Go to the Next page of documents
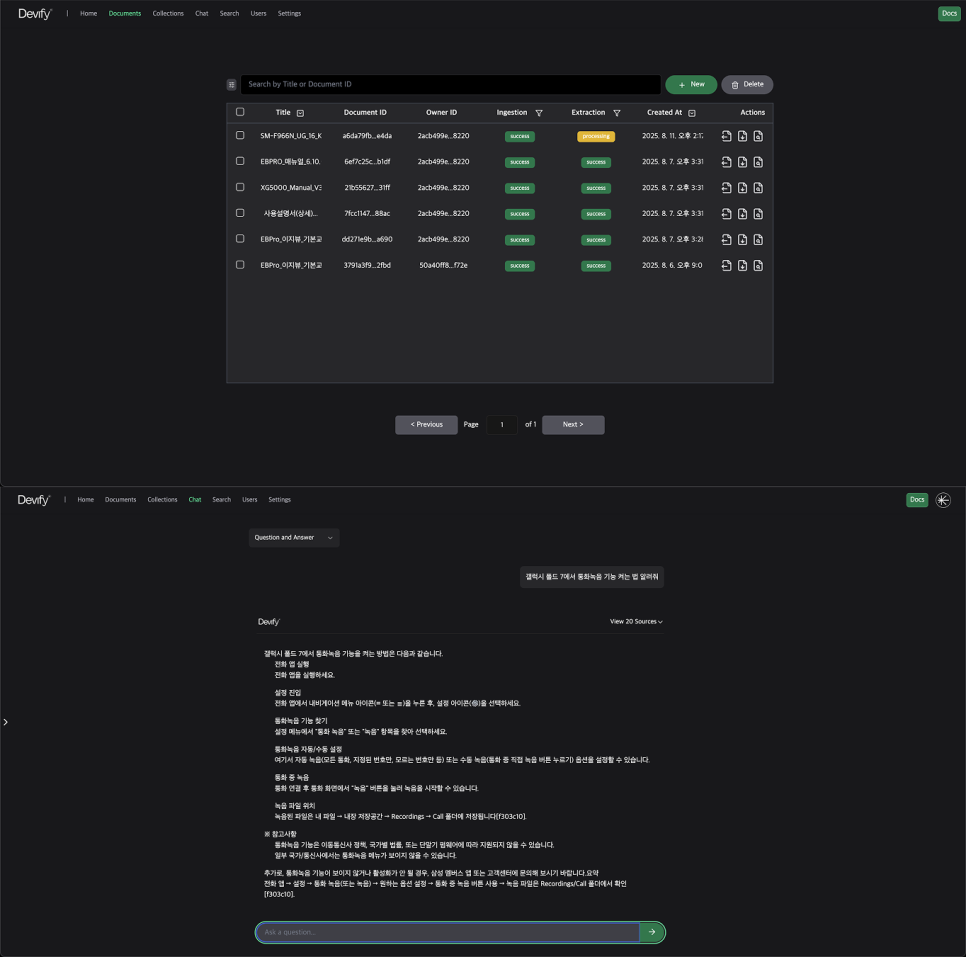The height and width of the screenshot is (957, 966). 573,425
